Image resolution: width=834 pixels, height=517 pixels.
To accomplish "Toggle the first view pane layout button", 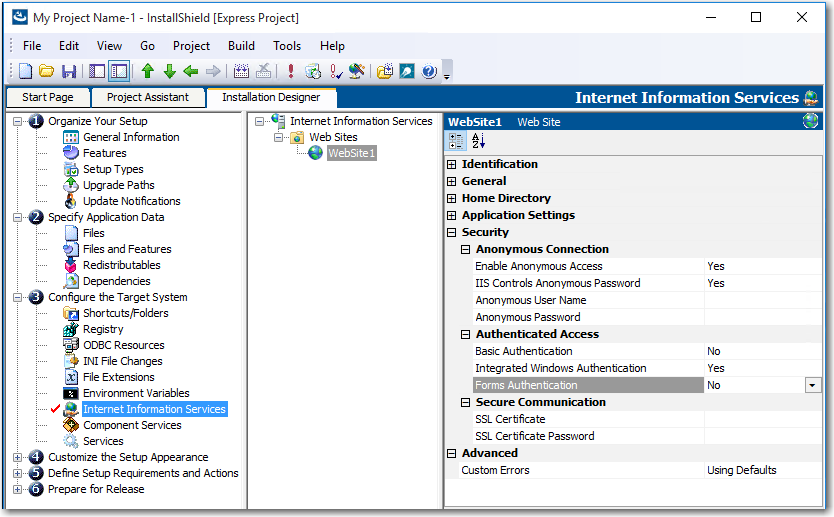I will [97, 71].
